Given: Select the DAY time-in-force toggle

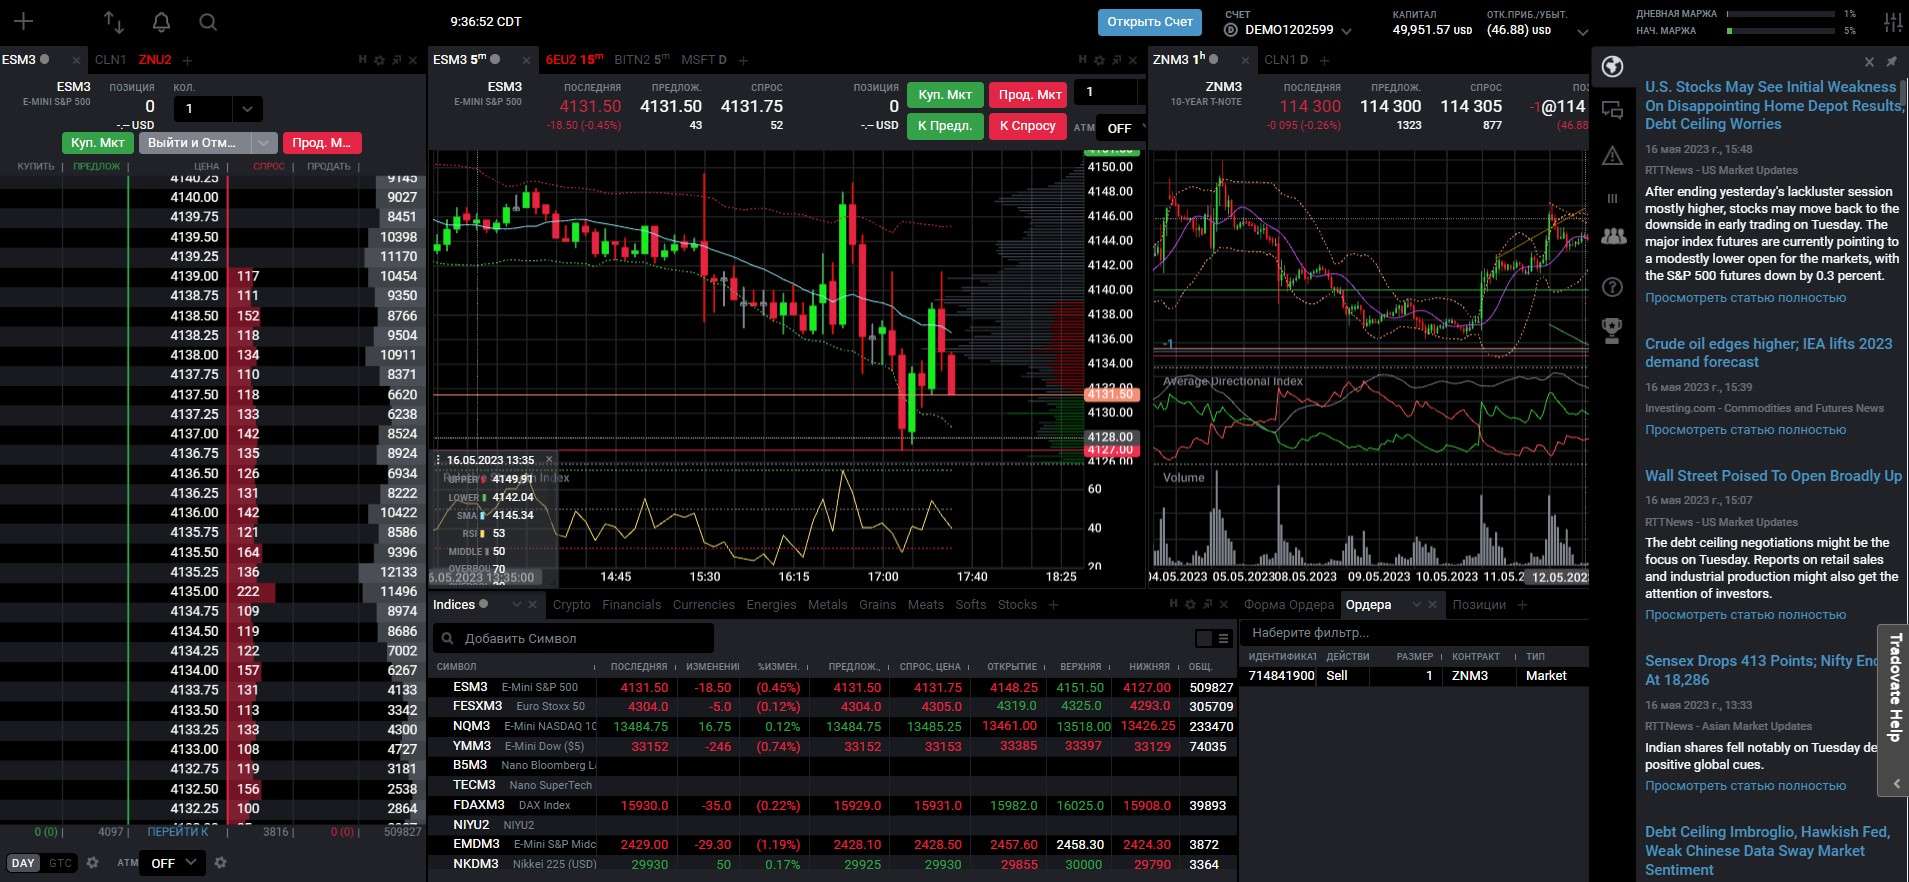Looking at the screenshot, I should coord(23,863).
